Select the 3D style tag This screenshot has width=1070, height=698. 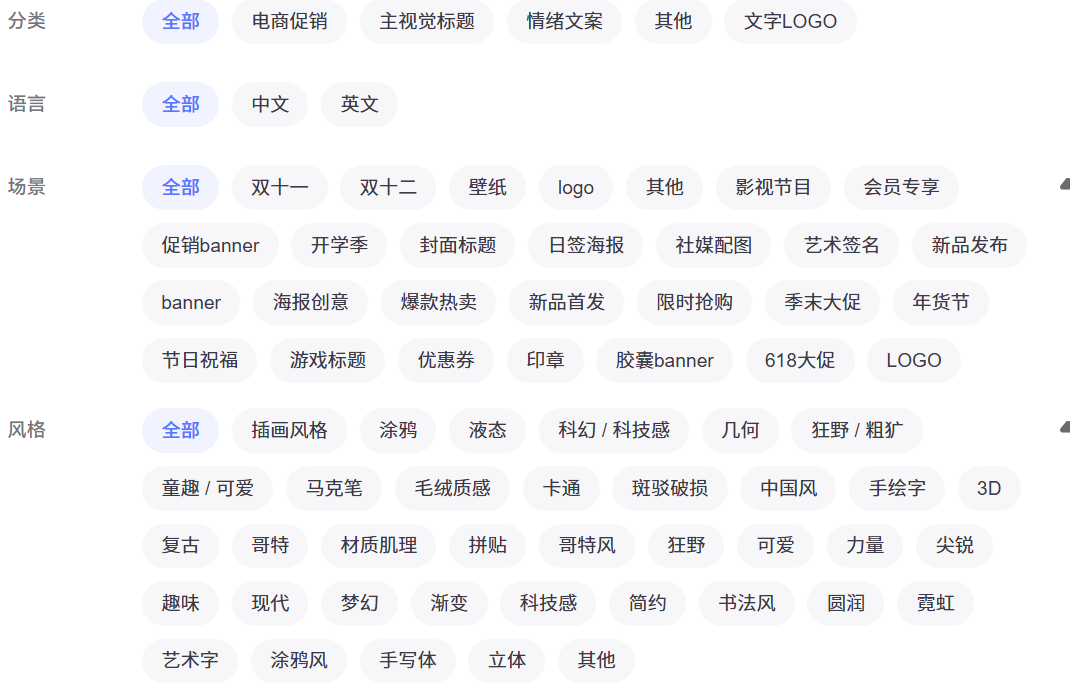(x=988, y=488)
